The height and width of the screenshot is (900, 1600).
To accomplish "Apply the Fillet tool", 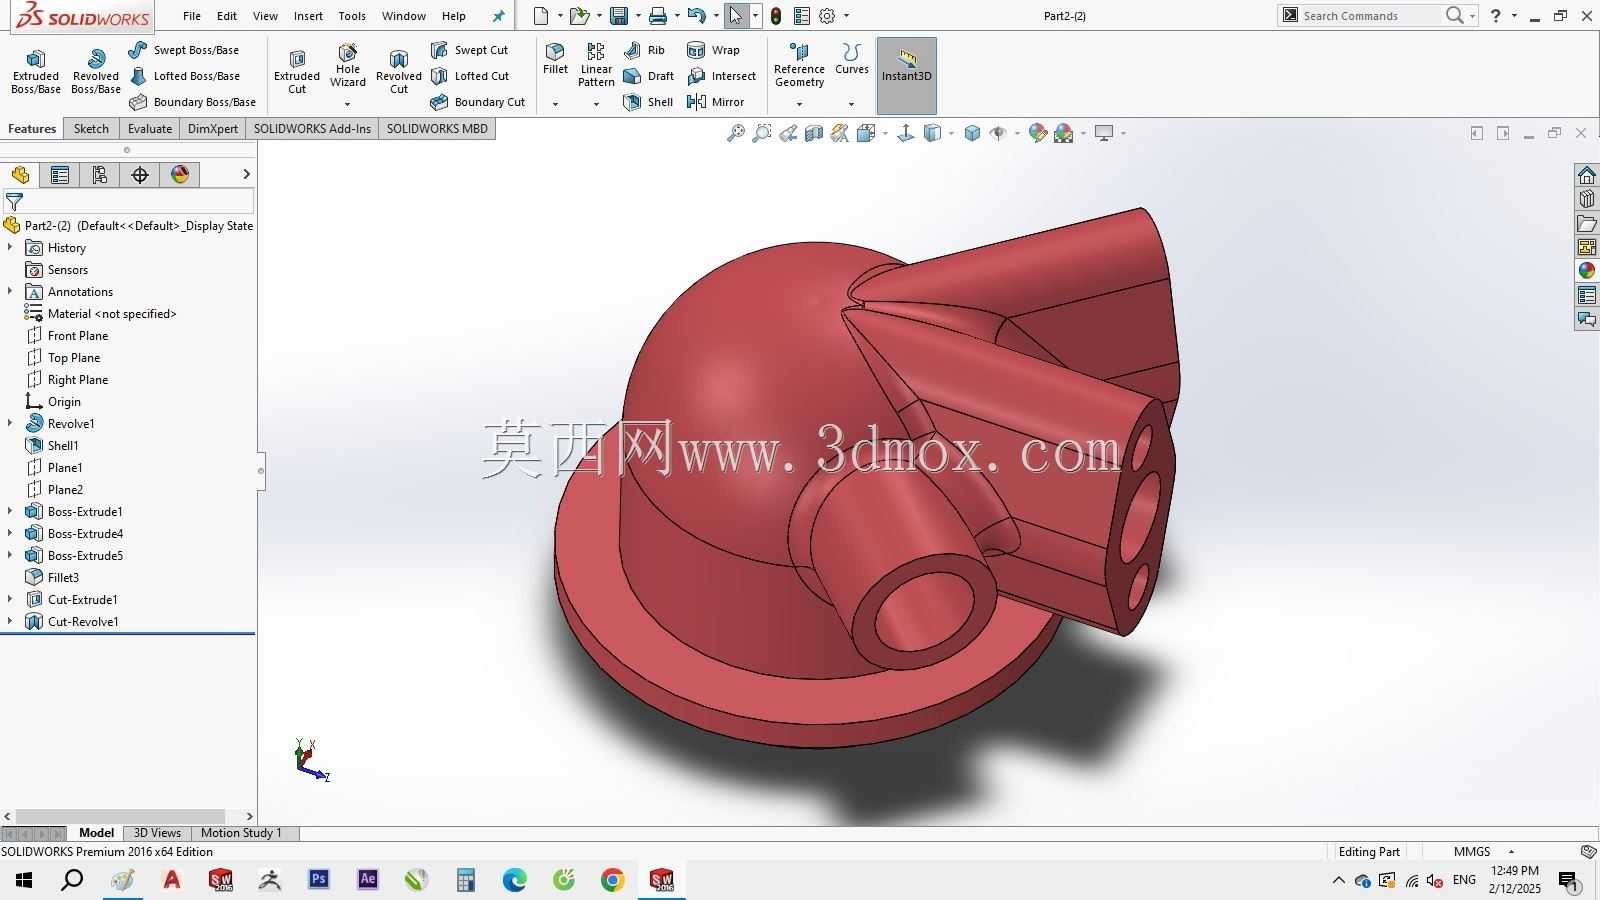I will [555, 59].
